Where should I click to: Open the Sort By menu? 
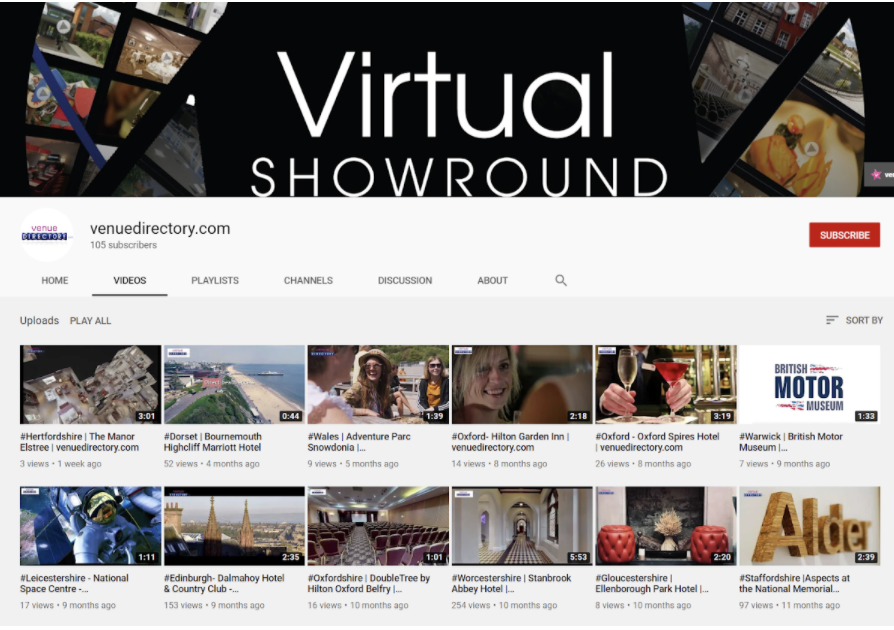854,320
